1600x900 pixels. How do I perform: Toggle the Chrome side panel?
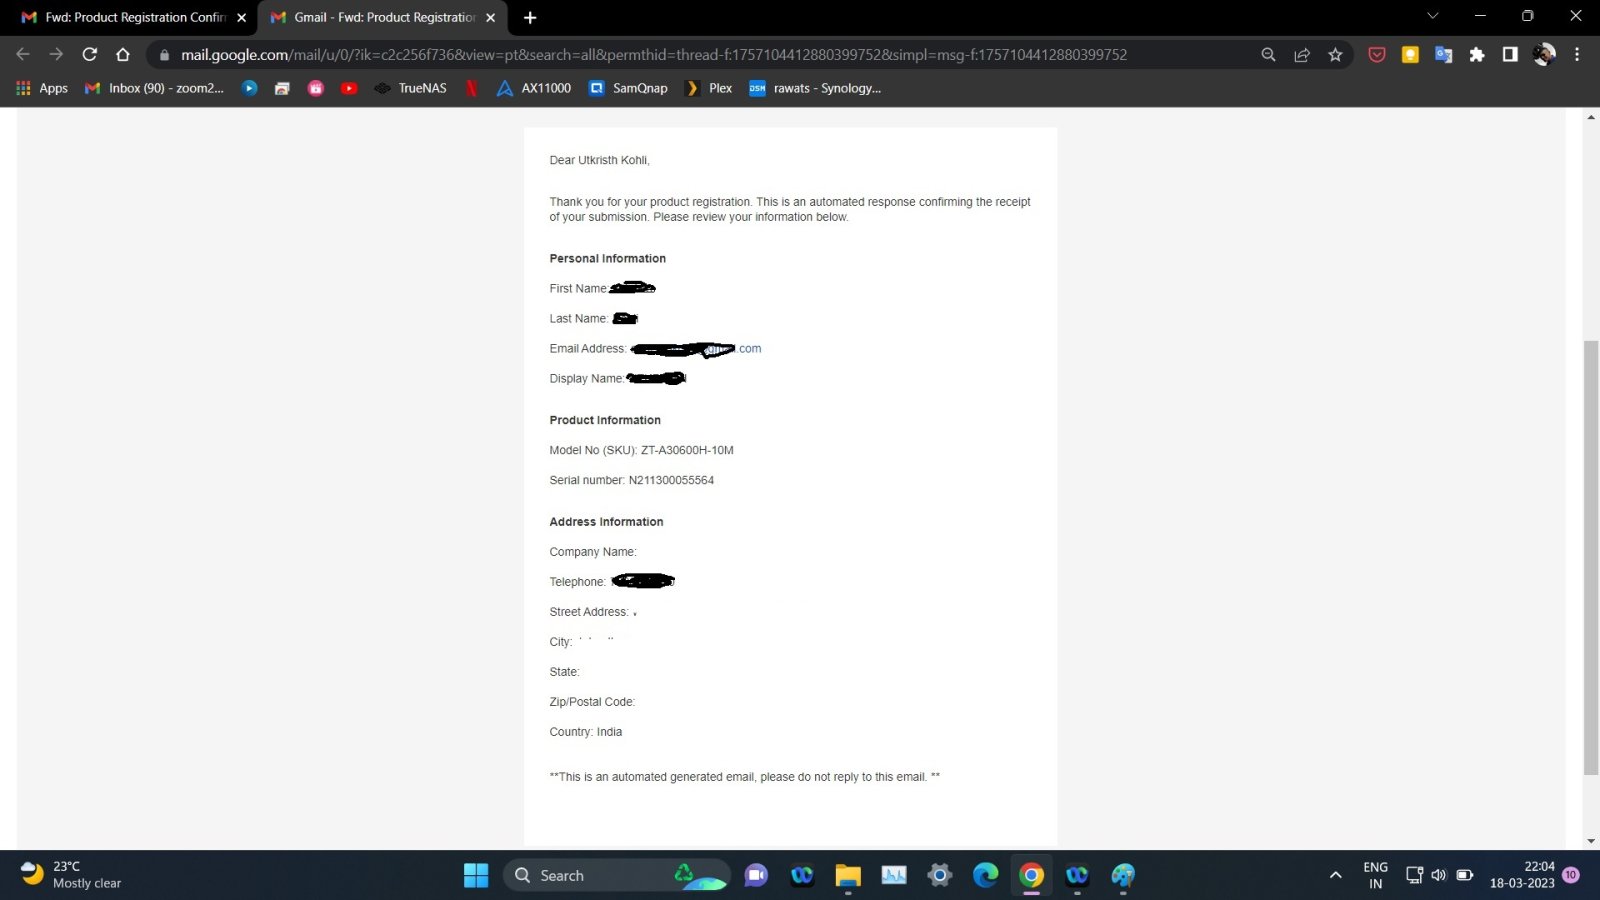coord(1510,55)
